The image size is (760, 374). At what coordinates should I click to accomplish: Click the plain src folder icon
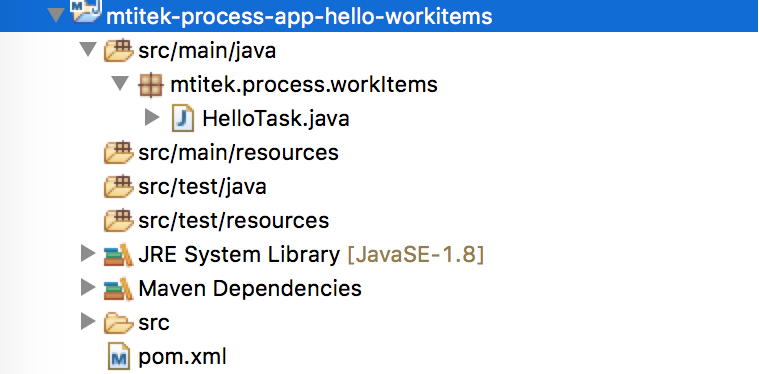[x=118, y=323]
